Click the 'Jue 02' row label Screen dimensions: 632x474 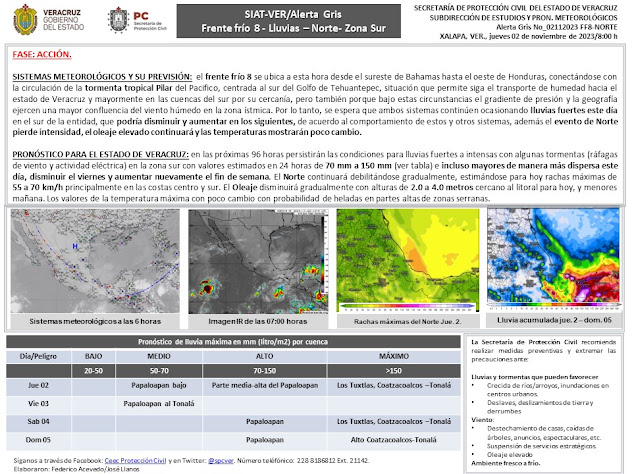(x=38, y=385)
